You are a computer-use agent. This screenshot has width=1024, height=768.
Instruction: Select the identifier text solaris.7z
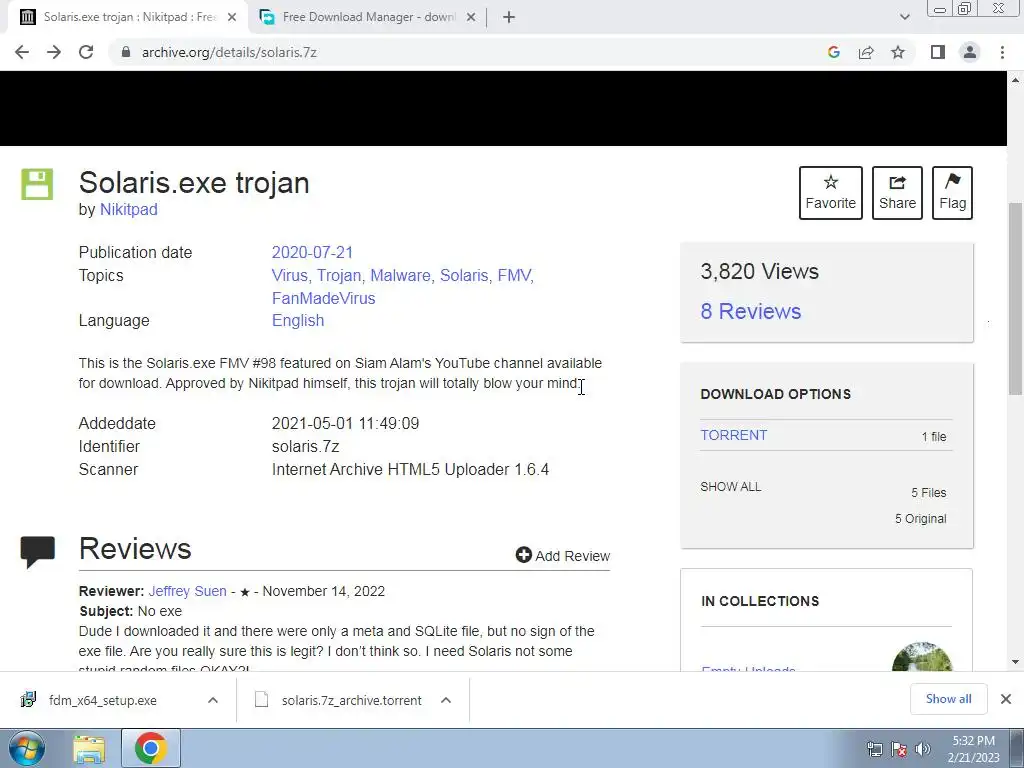(306, 447)
